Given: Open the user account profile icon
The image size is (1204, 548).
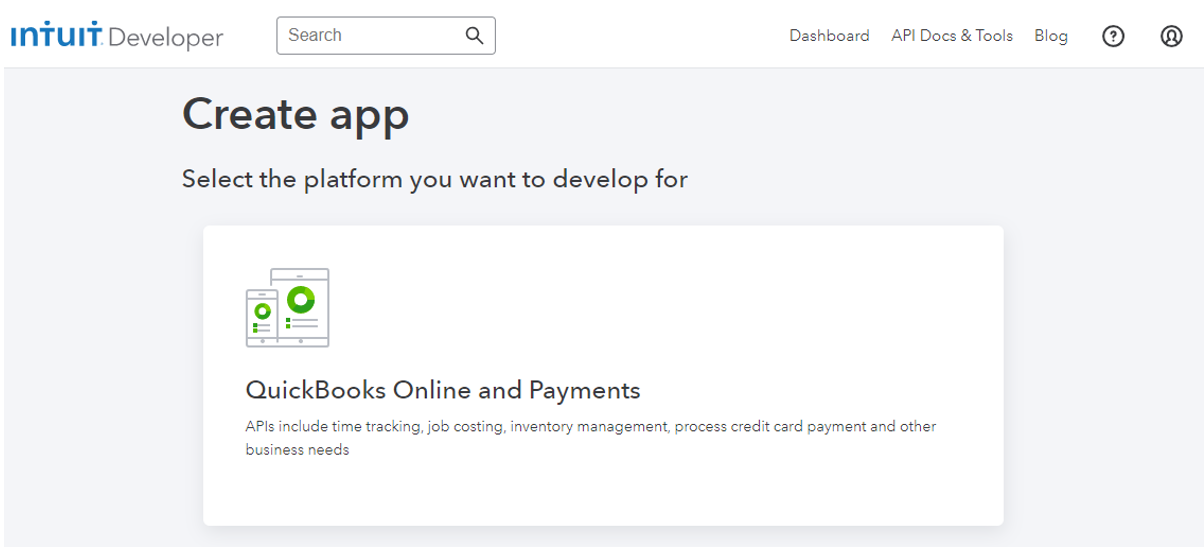Looking at the screenshot, I should (1171, 36).
